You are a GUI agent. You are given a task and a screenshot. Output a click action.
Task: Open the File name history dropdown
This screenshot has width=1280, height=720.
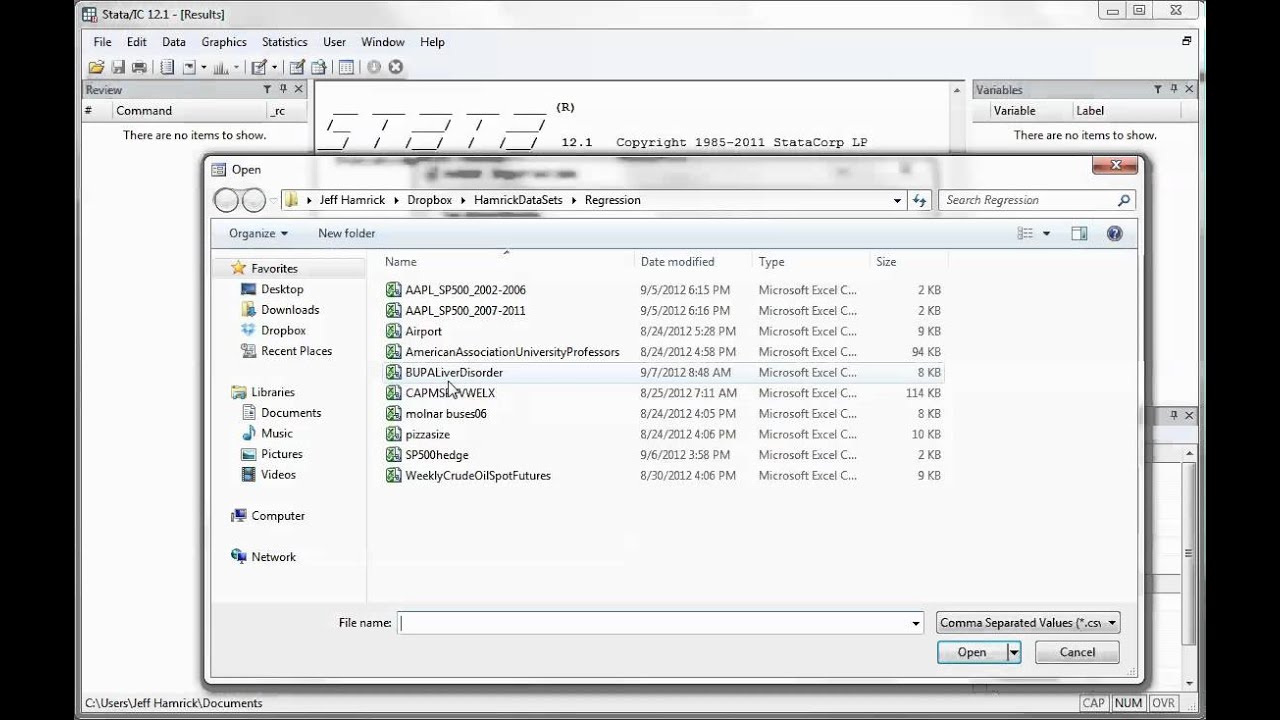click(915, 623)
